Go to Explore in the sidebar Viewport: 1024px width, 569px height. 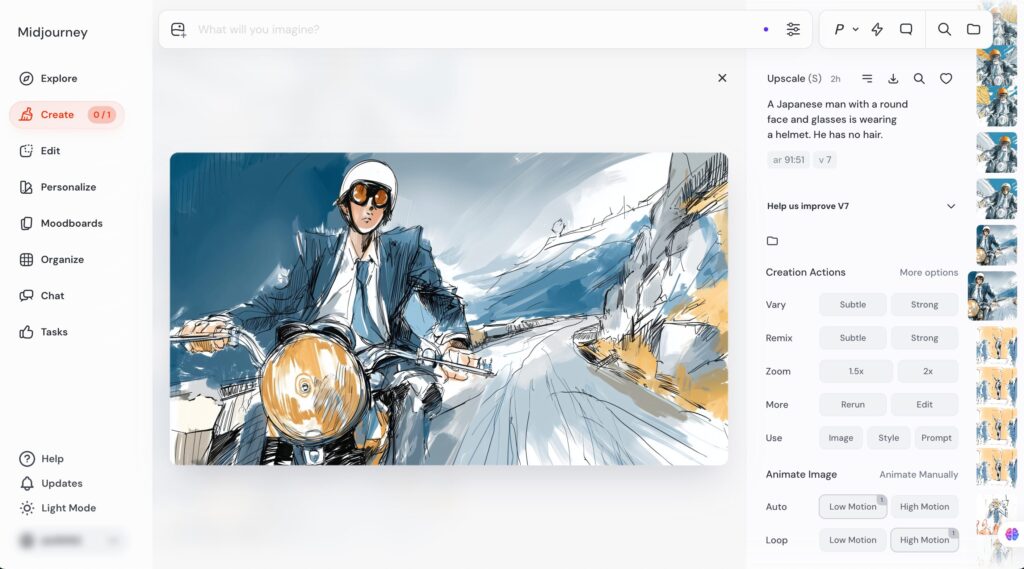pos(58,78)
